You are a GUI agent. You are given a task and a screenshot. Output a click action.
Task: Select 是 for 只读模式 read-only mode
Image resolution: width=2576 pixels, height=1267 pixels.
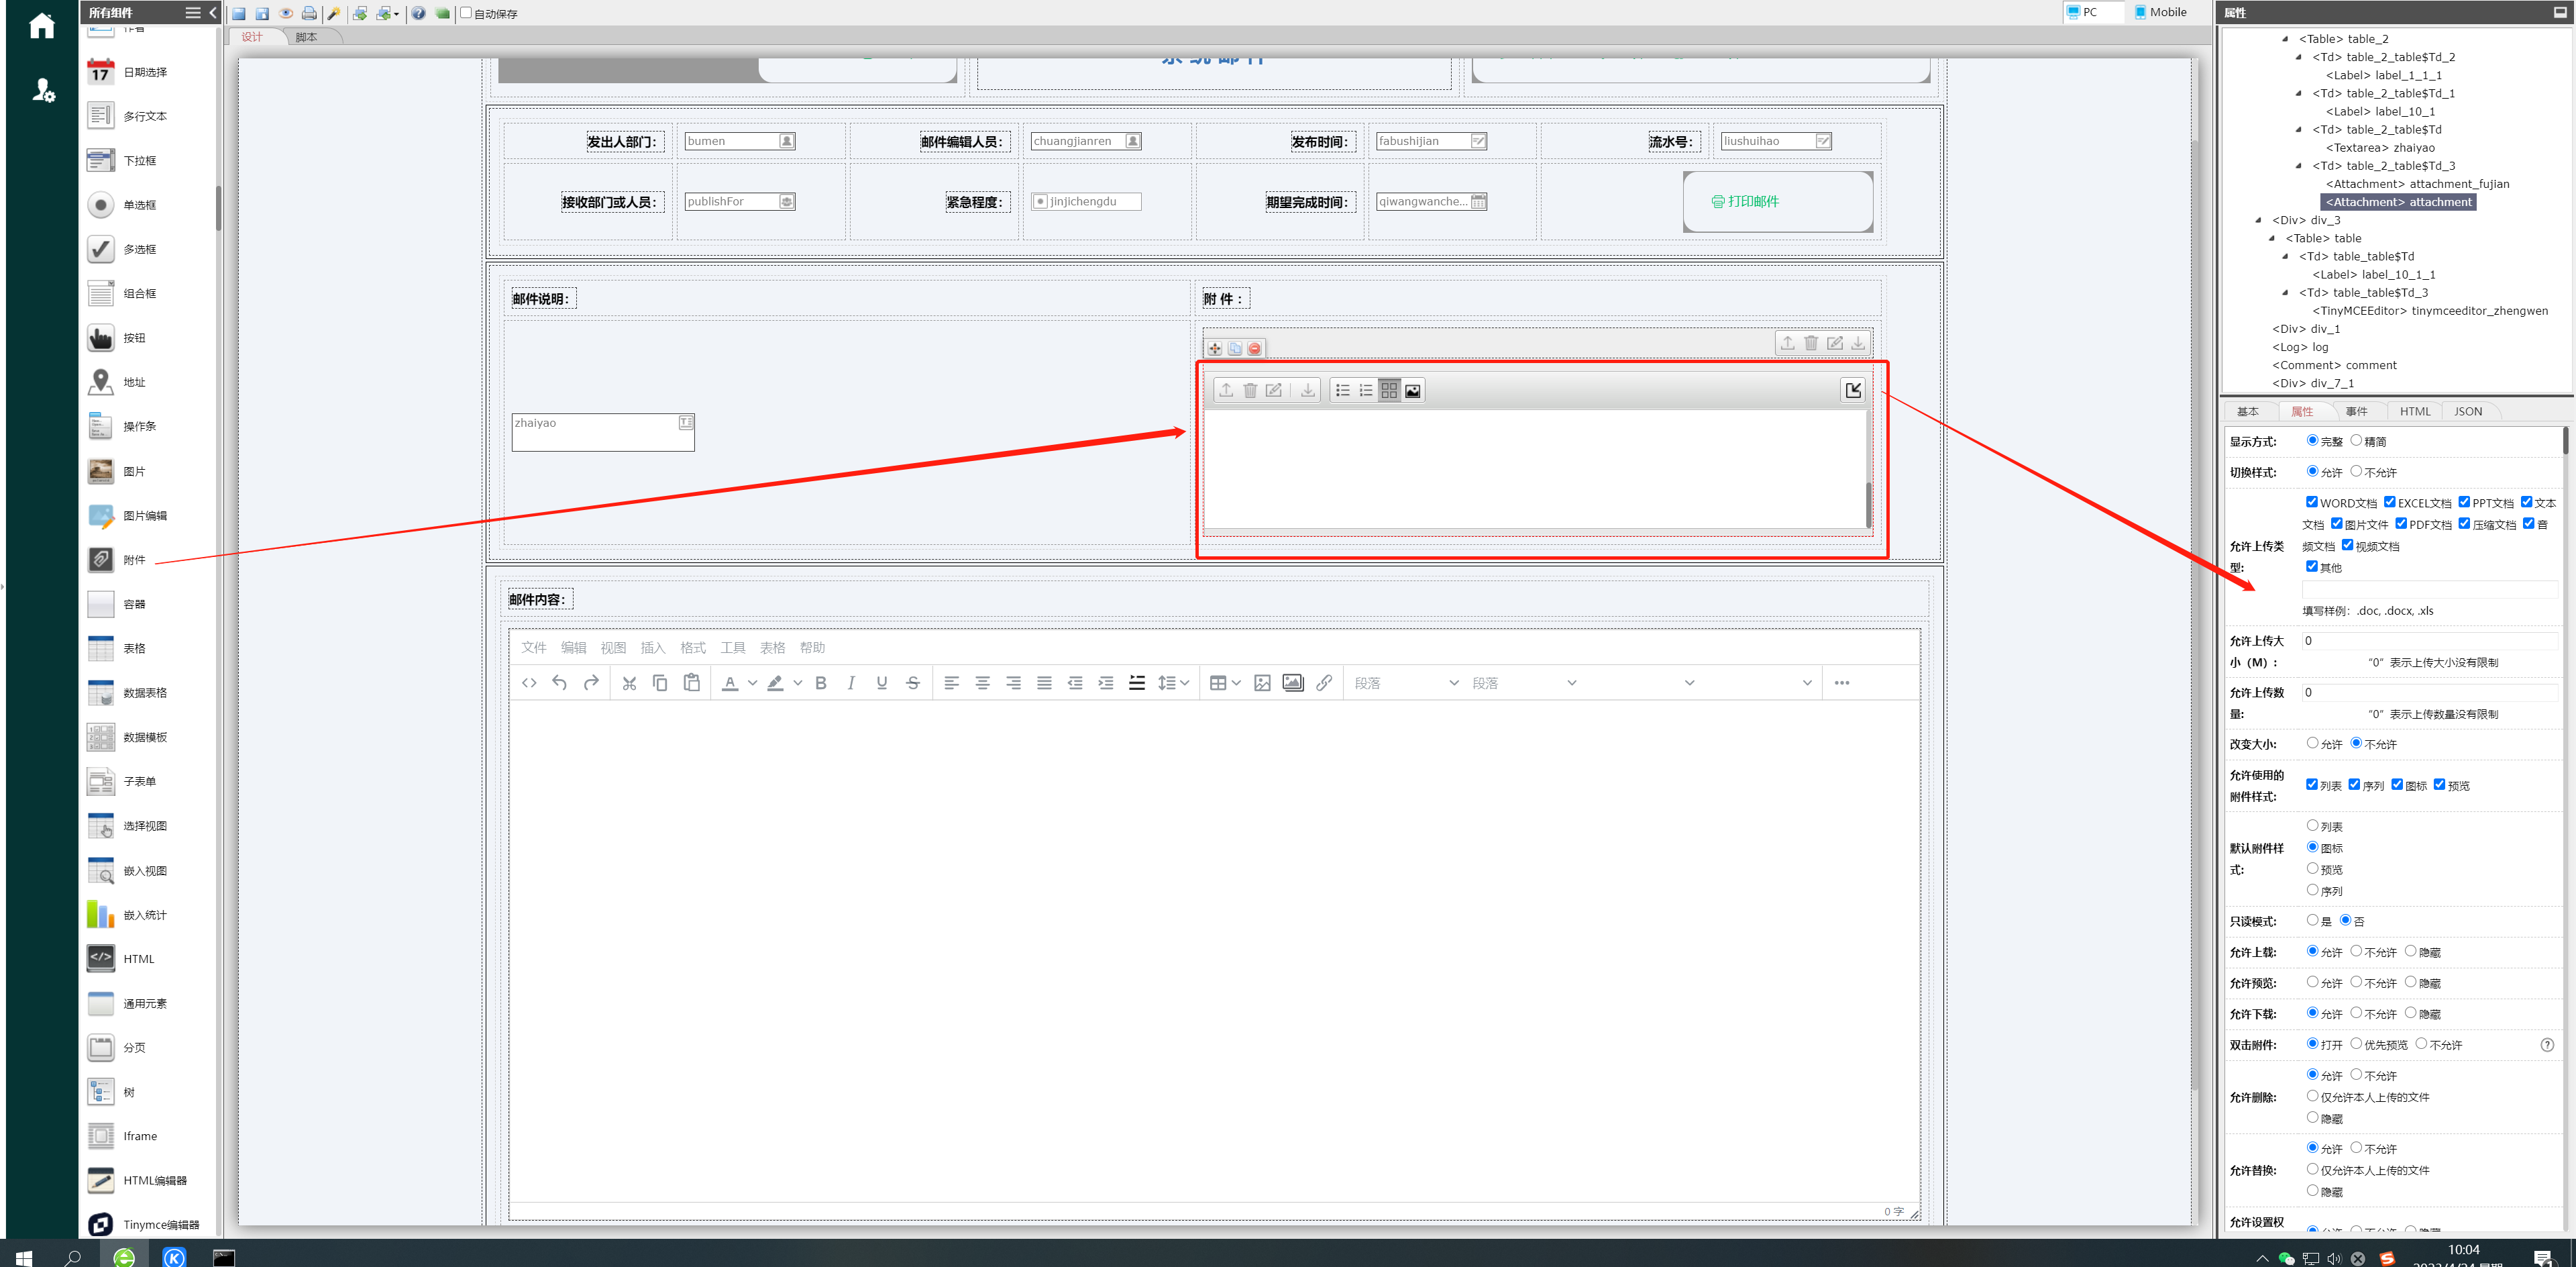[2312, 920]
